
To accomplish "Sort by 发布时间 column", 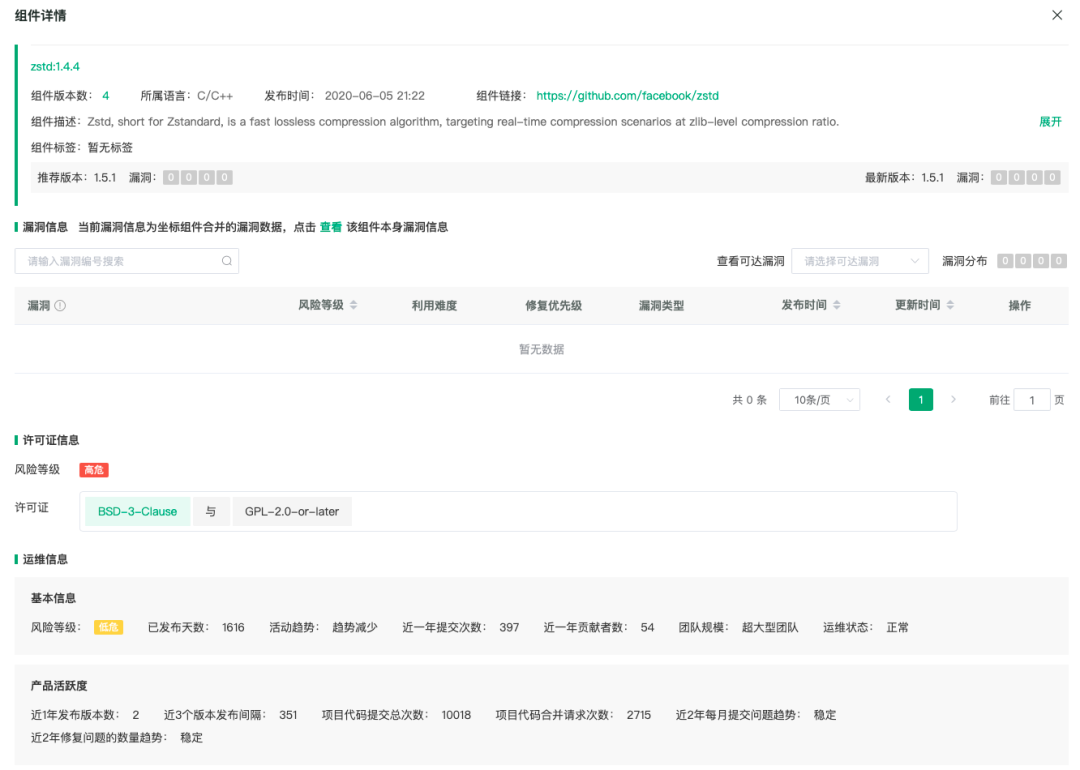I will 837,305.
